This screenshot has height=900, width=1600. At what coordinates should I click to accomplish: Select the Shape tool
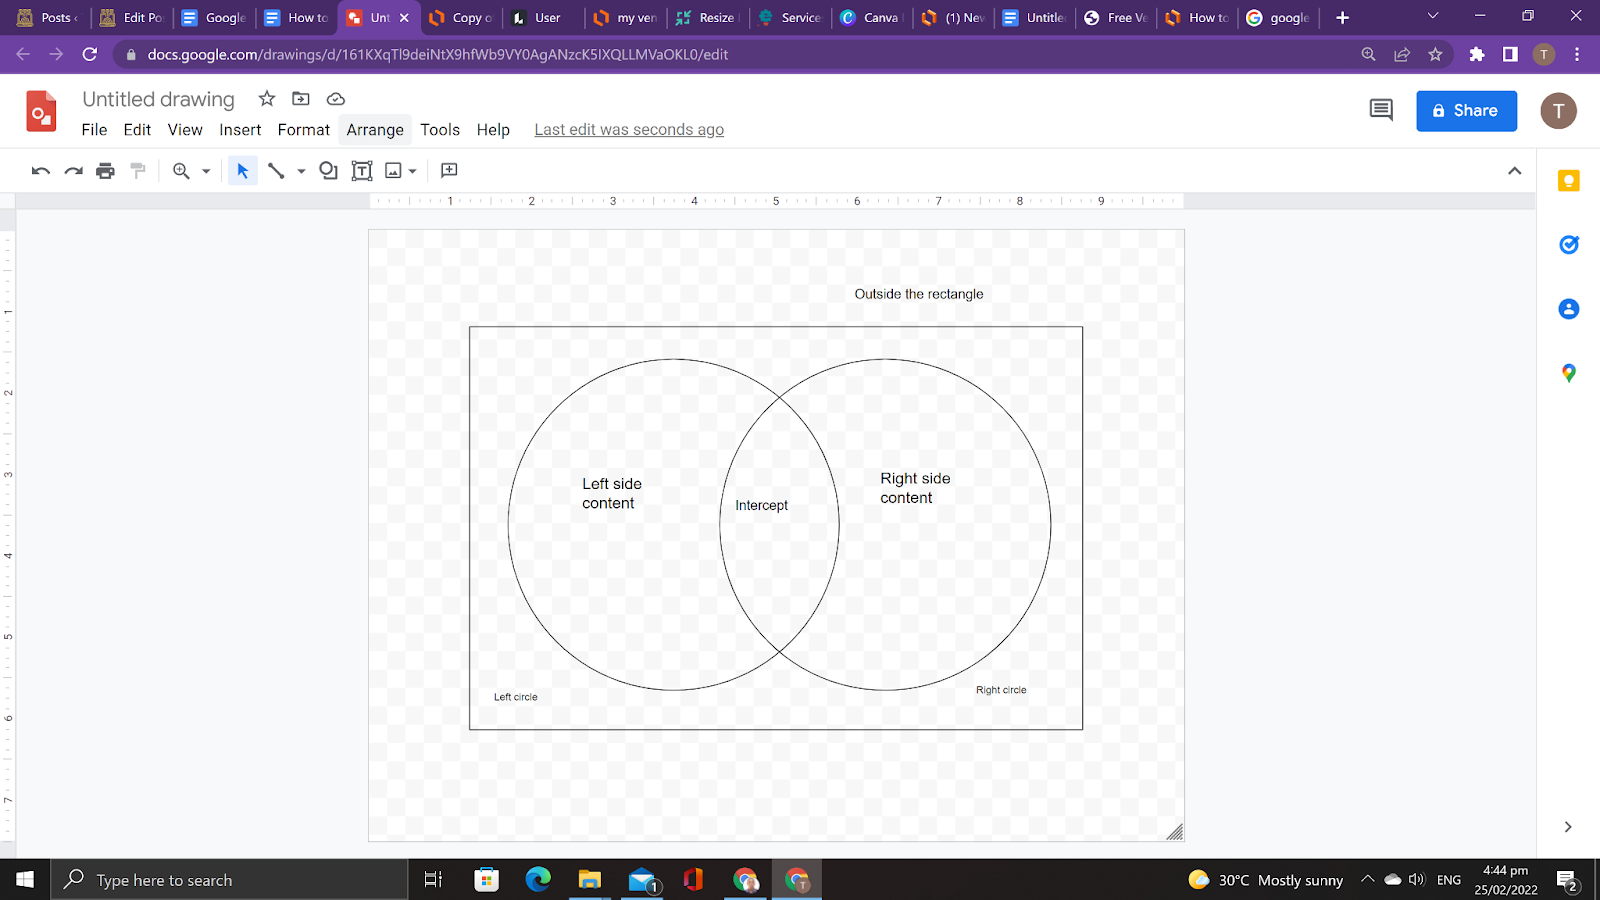[x=328, y=171]
